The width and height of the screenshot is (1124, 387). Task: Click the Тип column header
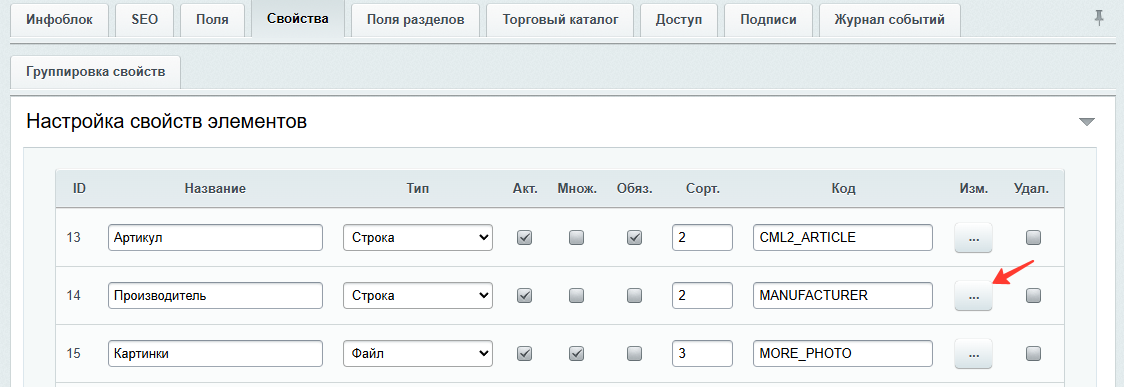pyautogui.click(x=418, y=189)
